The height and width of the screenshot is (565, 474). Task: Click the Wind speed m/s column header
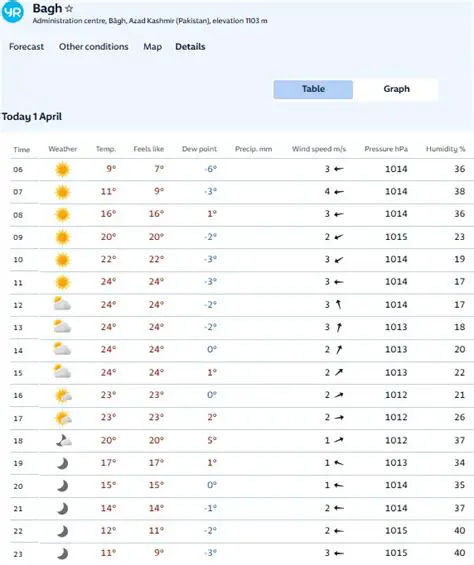pyautogui.click(x=319, y=149)
